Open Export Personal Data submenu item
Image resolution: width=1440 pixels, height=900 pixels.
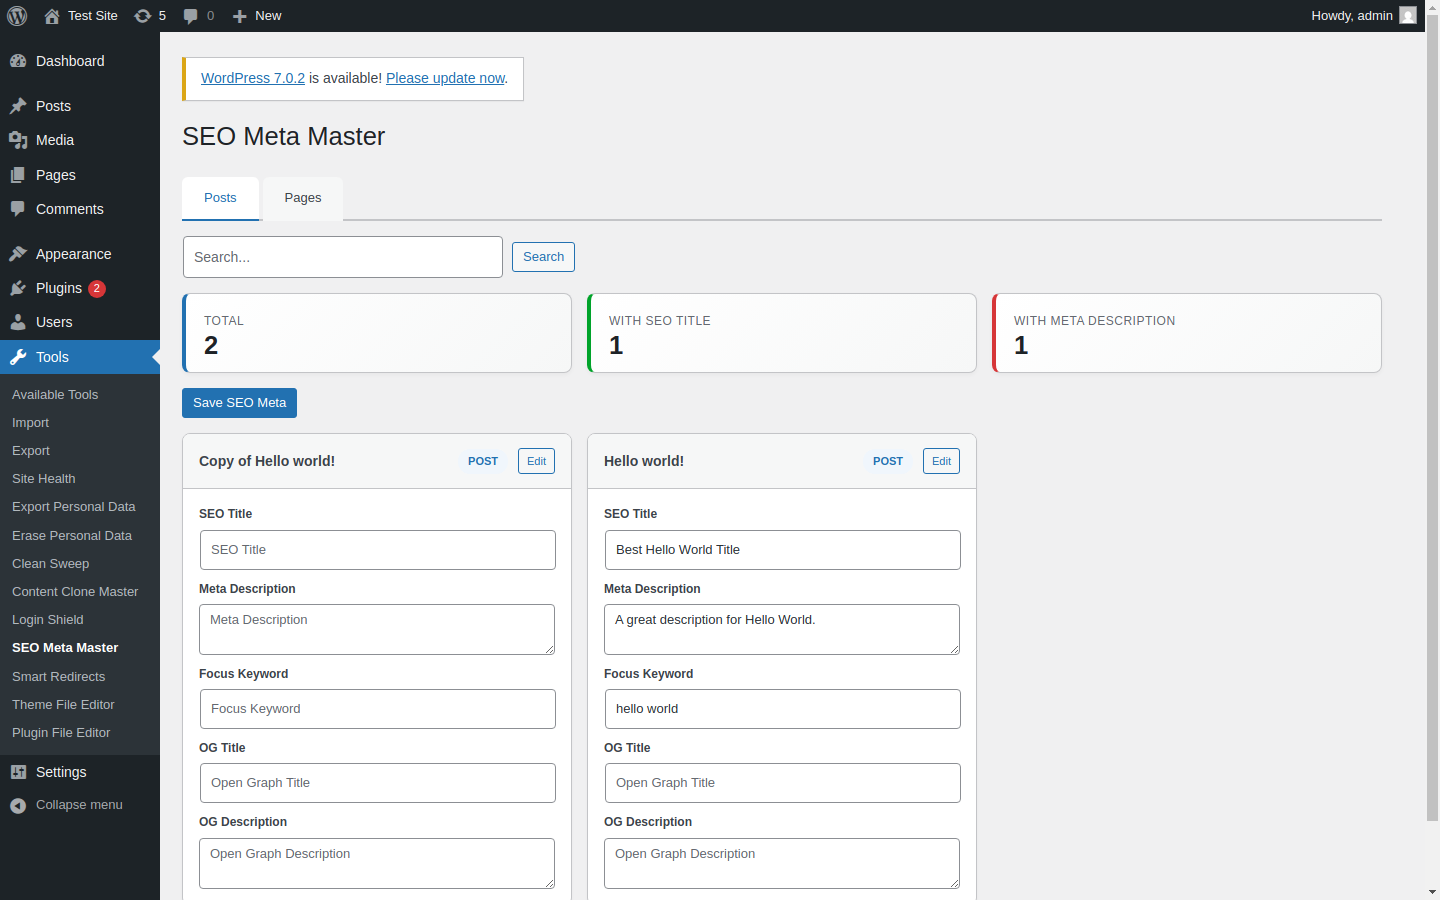pos(74,507)
